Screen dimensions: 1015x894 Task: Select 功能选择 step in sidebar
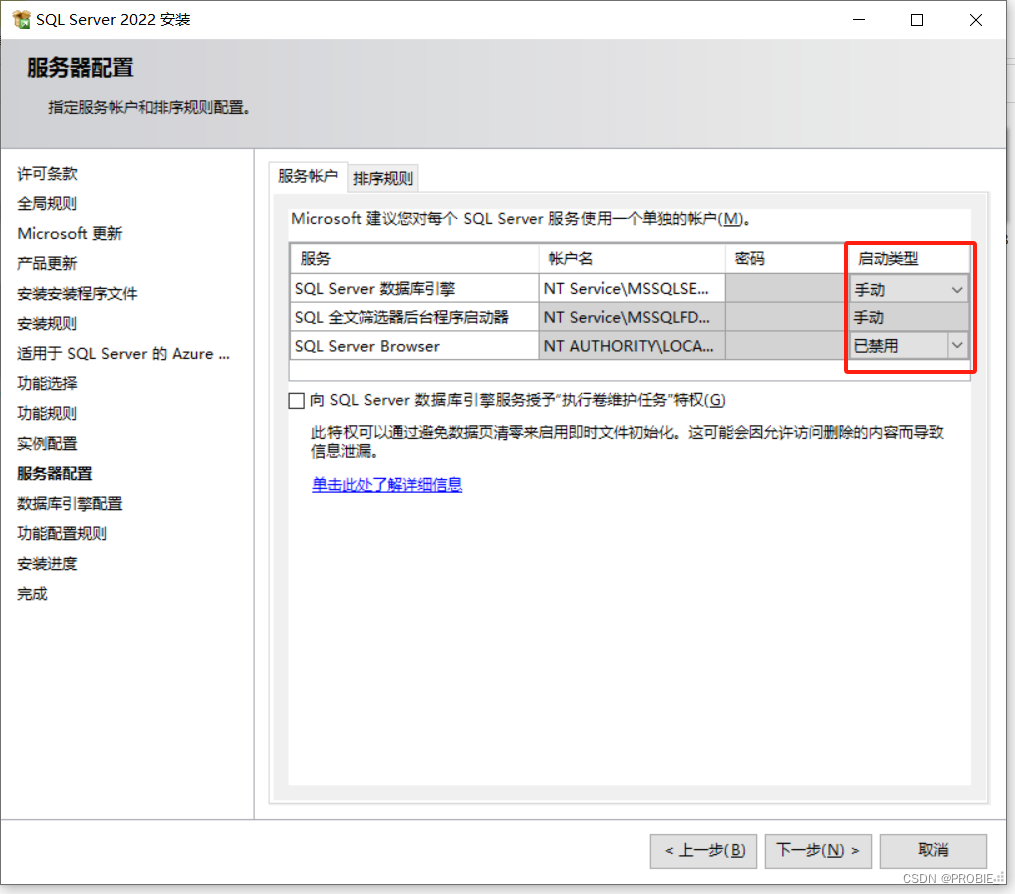[x=47, y=383]
